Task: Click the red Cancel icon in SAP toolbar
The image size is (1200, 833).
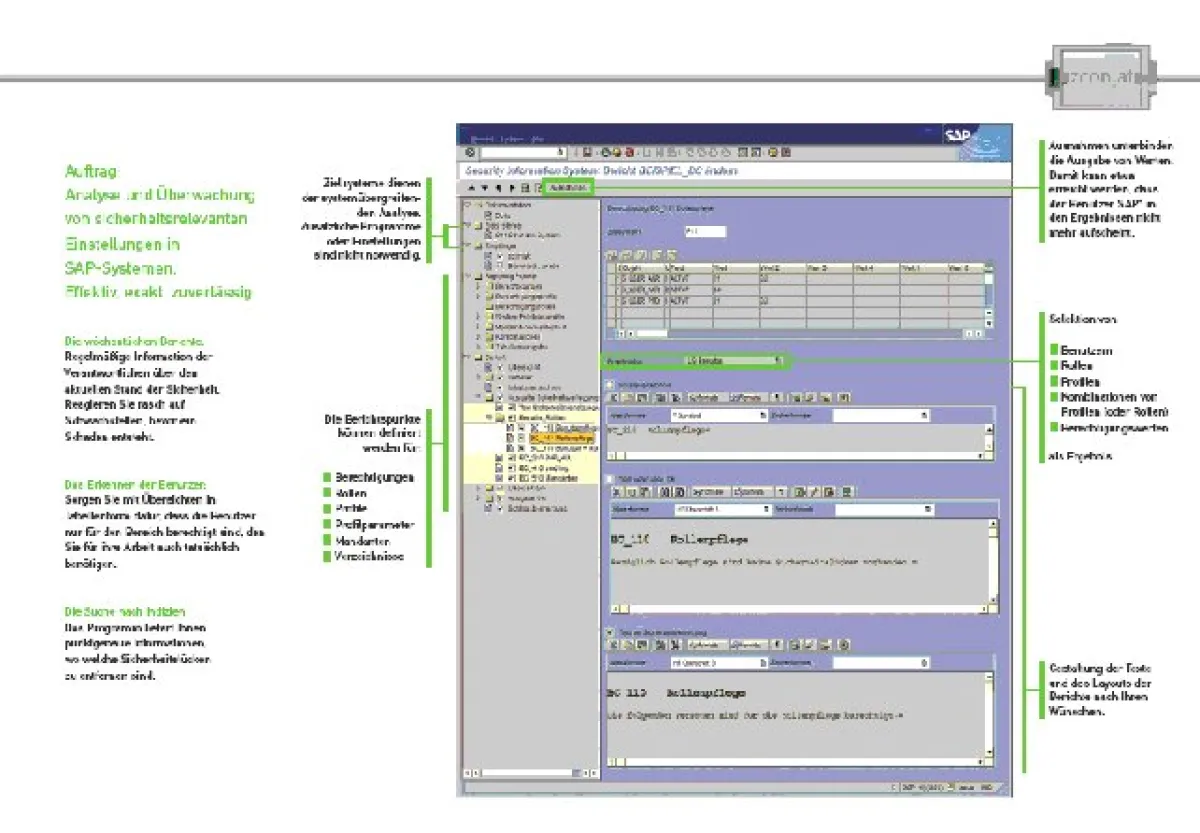Action: click(x=629, y=152)
